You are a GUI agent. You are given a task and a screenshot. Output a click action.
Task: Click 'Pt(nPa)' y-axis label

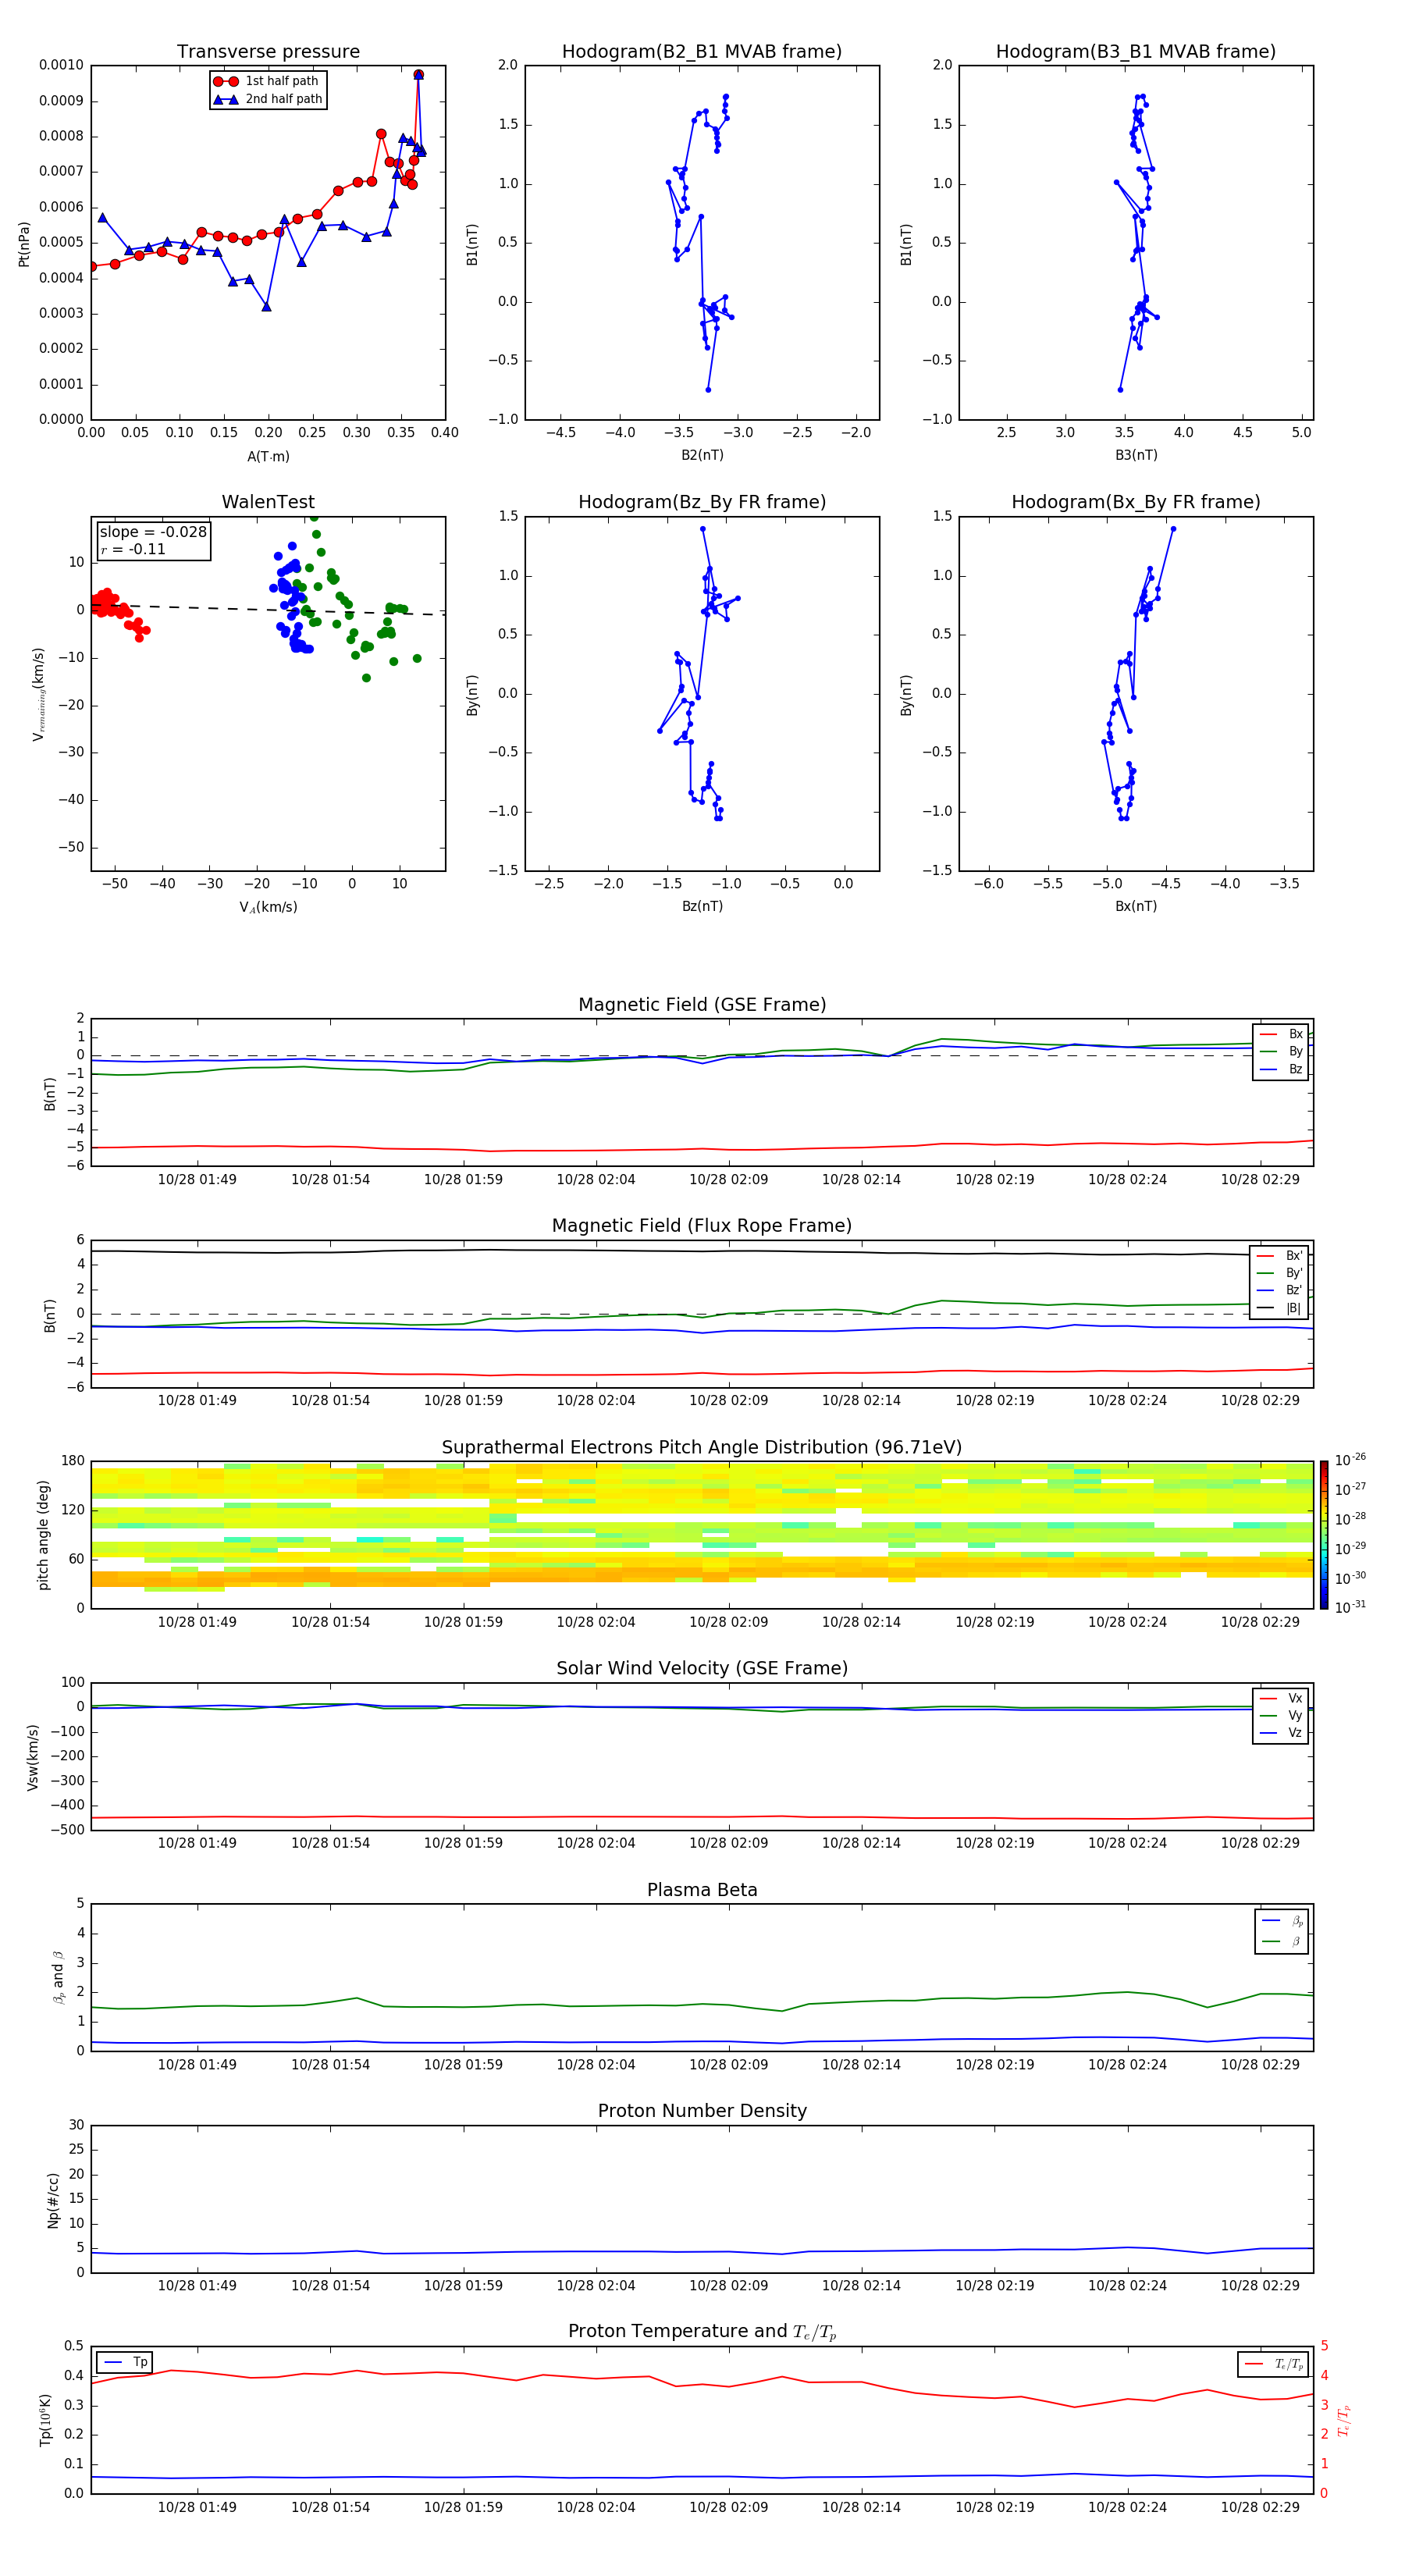[x=24, y=243]
